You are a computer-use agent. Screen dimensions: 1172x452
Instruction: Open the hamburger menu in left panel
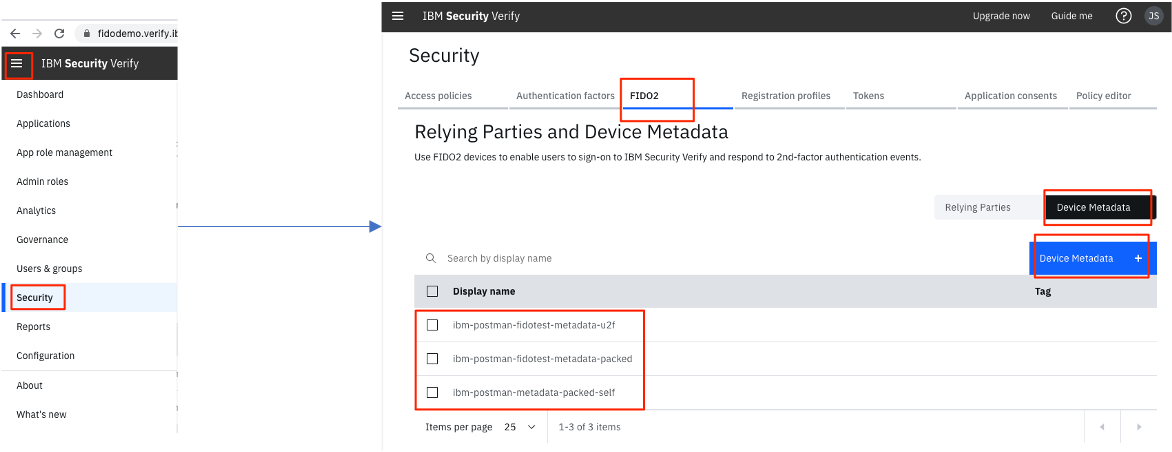[x=17, y=64]
